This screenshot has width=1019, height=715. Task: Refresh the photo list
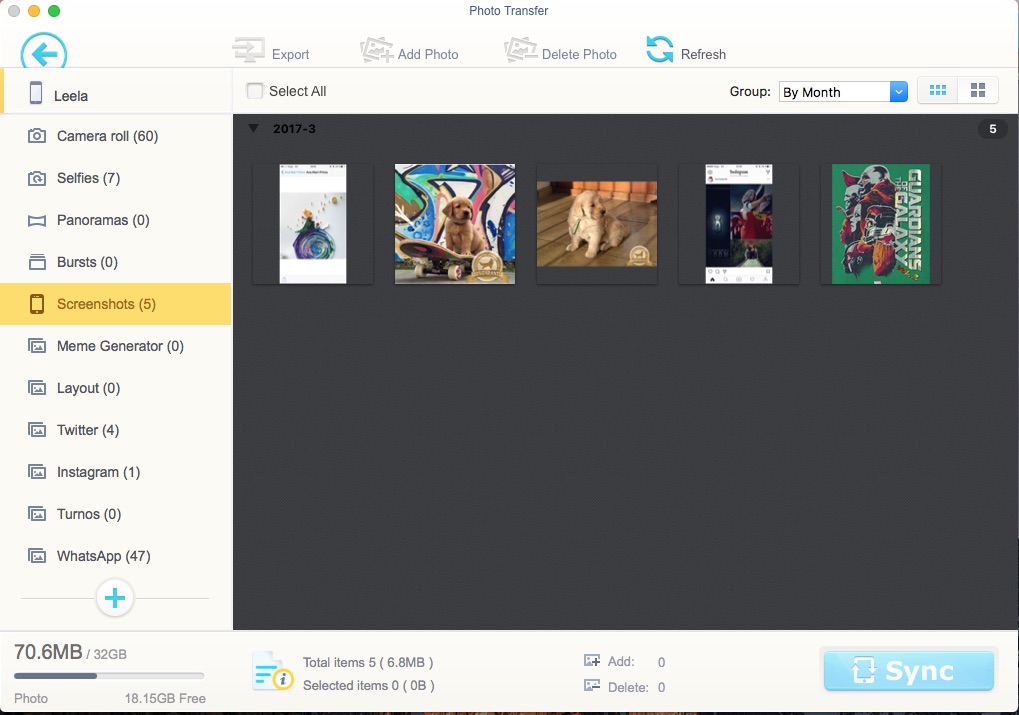[x=660, y=50]
